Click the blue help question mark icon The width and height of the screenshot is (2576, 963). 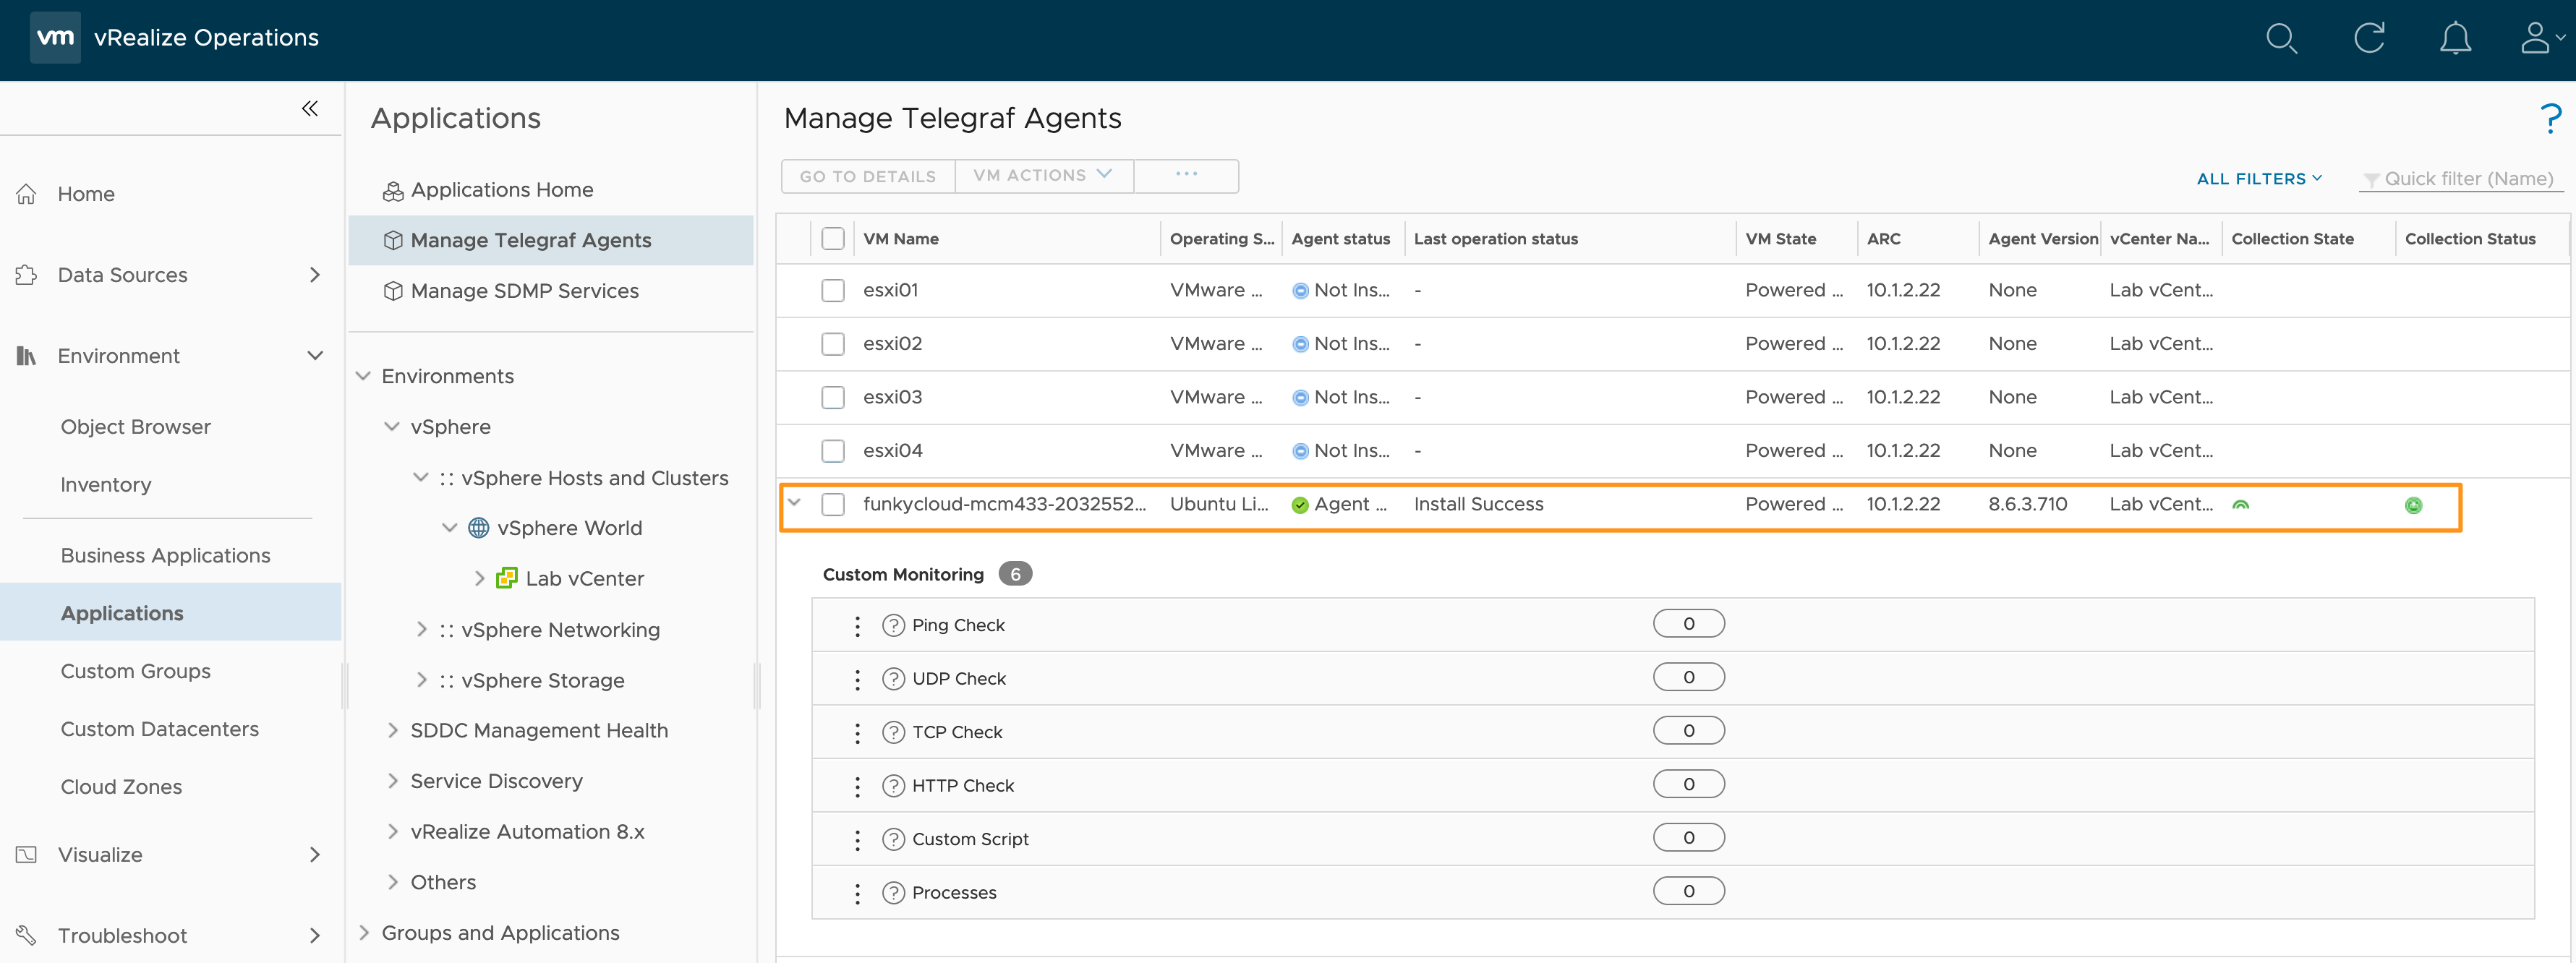coord(2551,119)
